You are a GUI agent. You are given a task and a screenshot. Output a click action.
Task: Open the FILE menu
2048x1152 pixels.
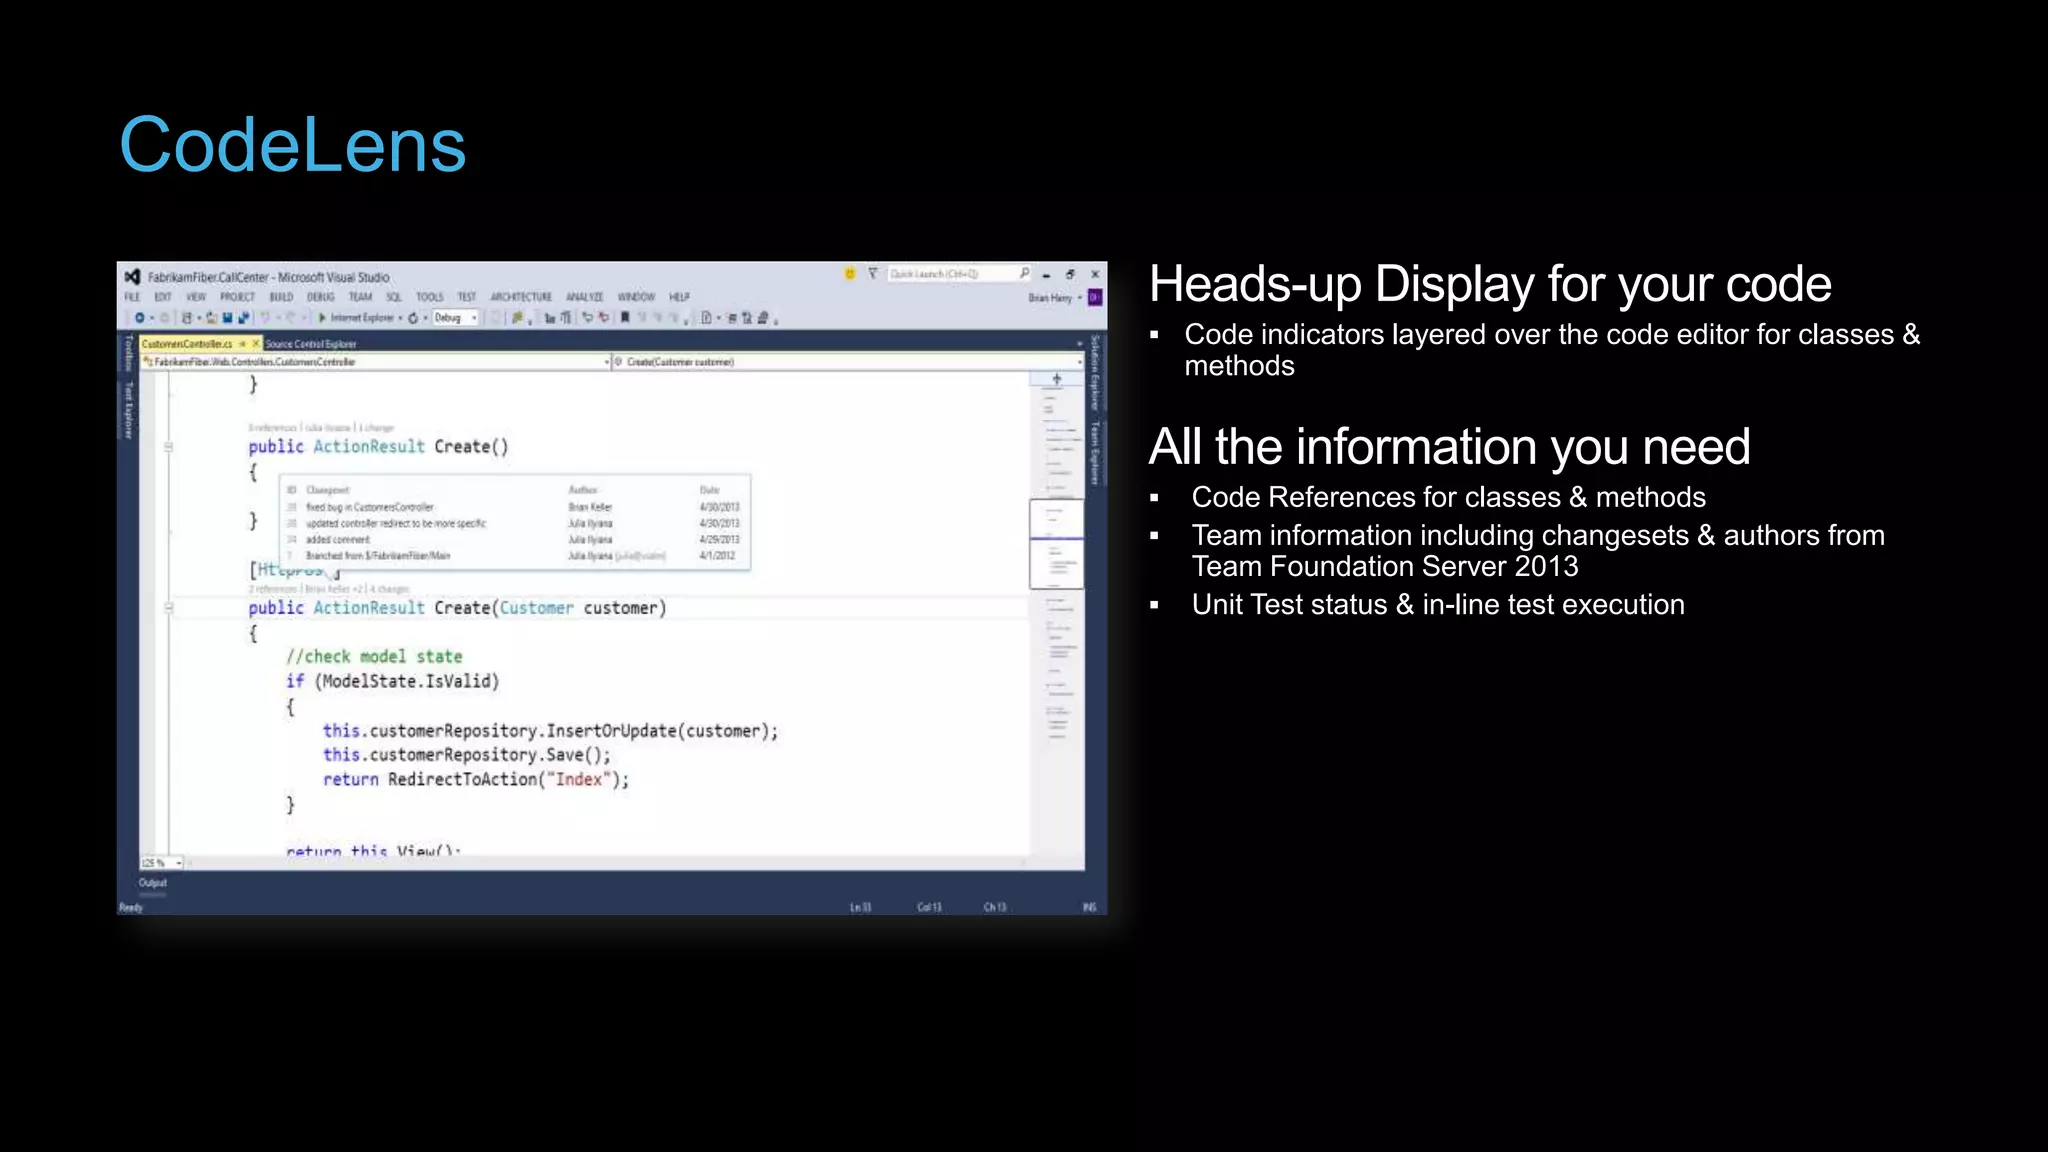[132, 297]
